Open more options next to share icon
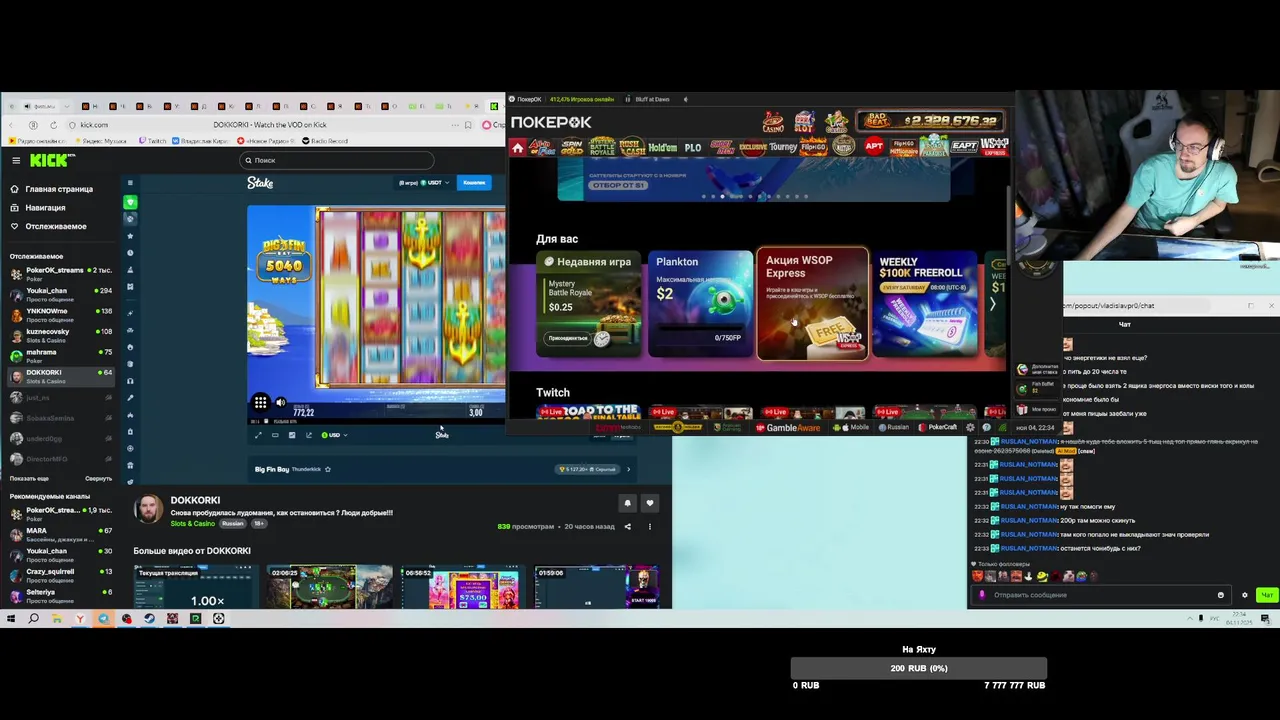This screenshot has height=720, width=1280. click(x=649, y=526)
